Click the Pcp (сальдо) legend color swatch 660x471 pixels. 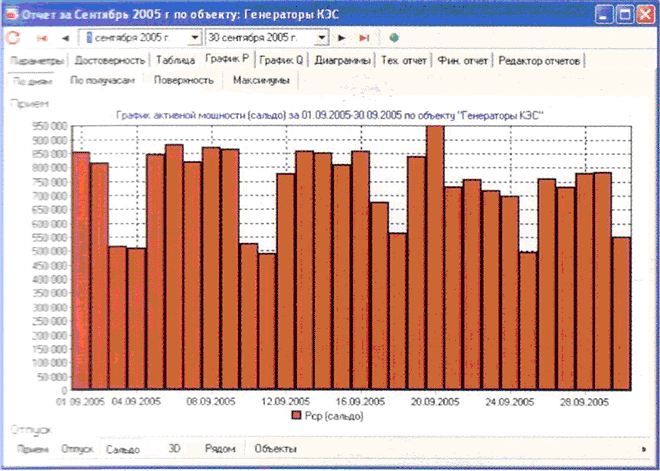[x=296, y=415]
